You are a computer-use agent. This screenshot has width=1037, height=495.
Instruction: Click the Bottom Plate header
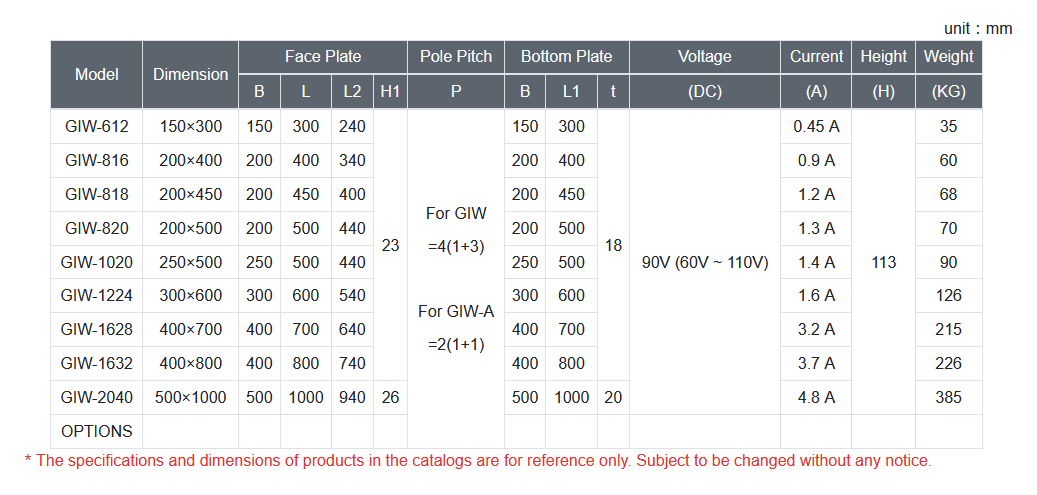[567, 57]
